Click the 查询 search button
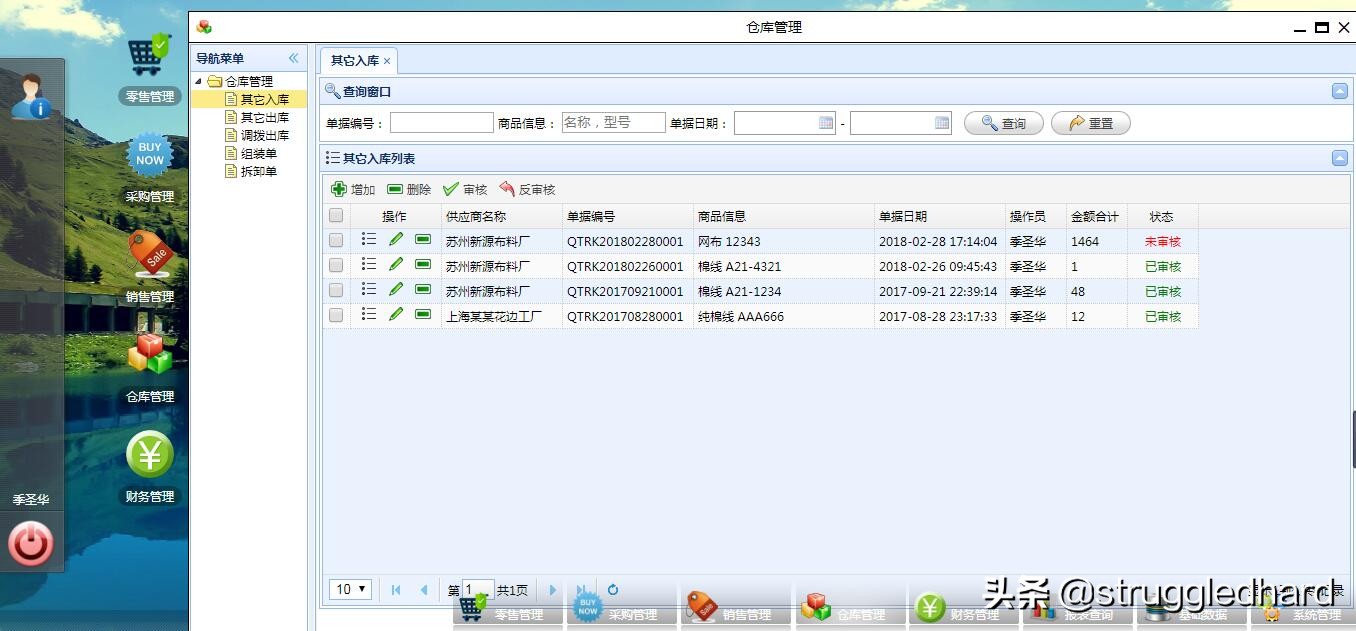 [1003, 122]
